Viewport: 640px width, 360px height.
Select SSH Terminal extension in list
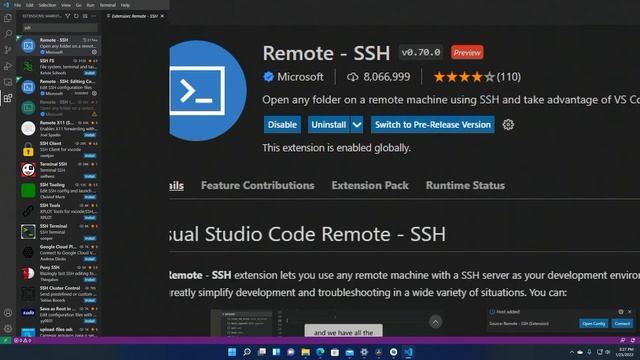coord(59,232)
